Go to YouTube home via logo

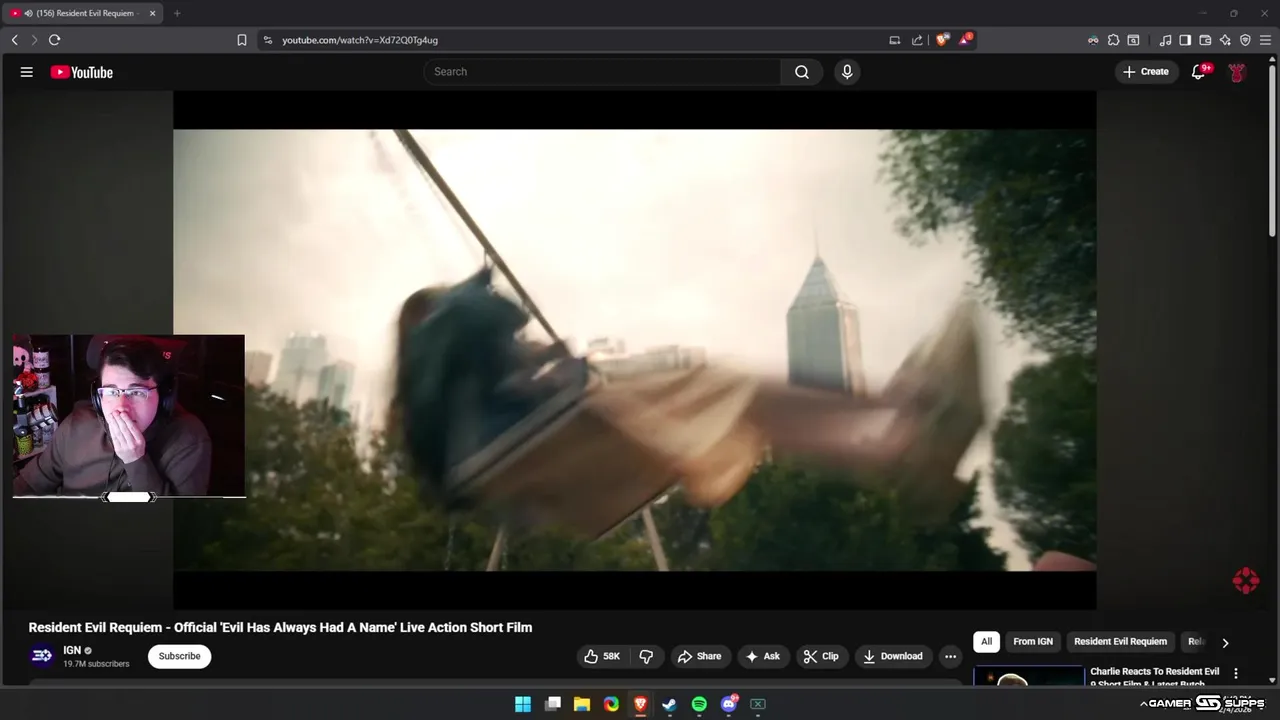coord(82,72)
